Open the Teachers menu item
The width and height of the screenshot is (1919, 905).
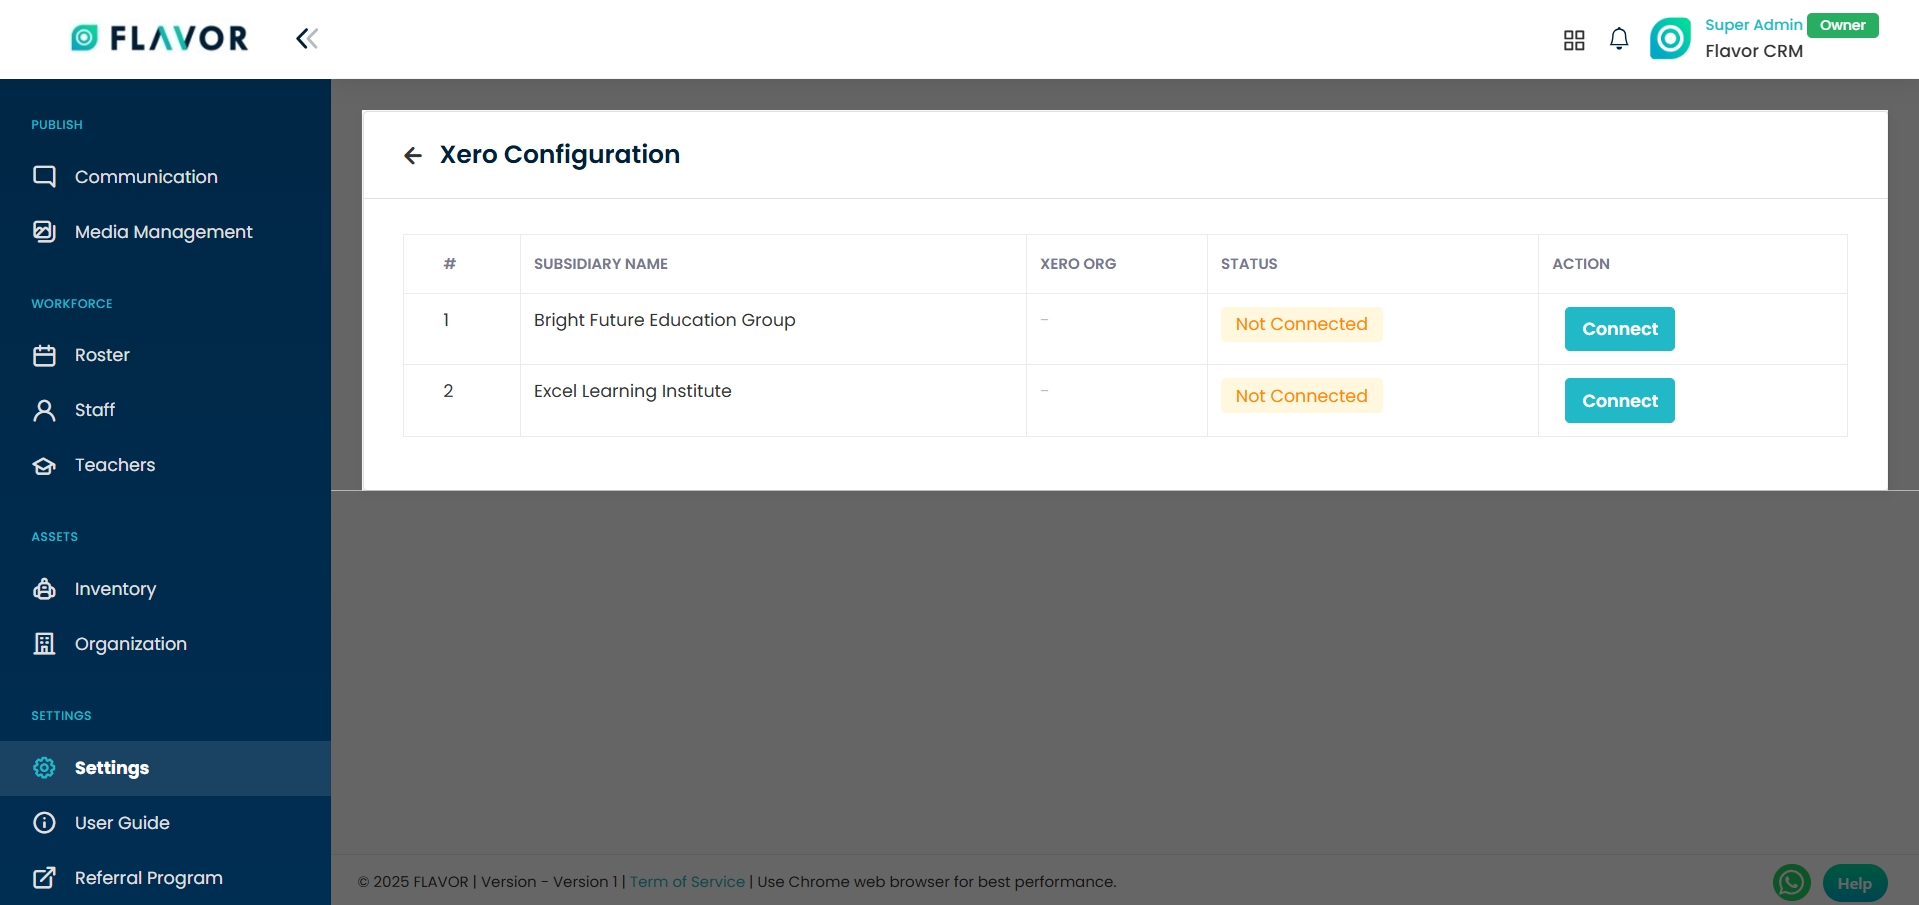[x=115, y=465]
